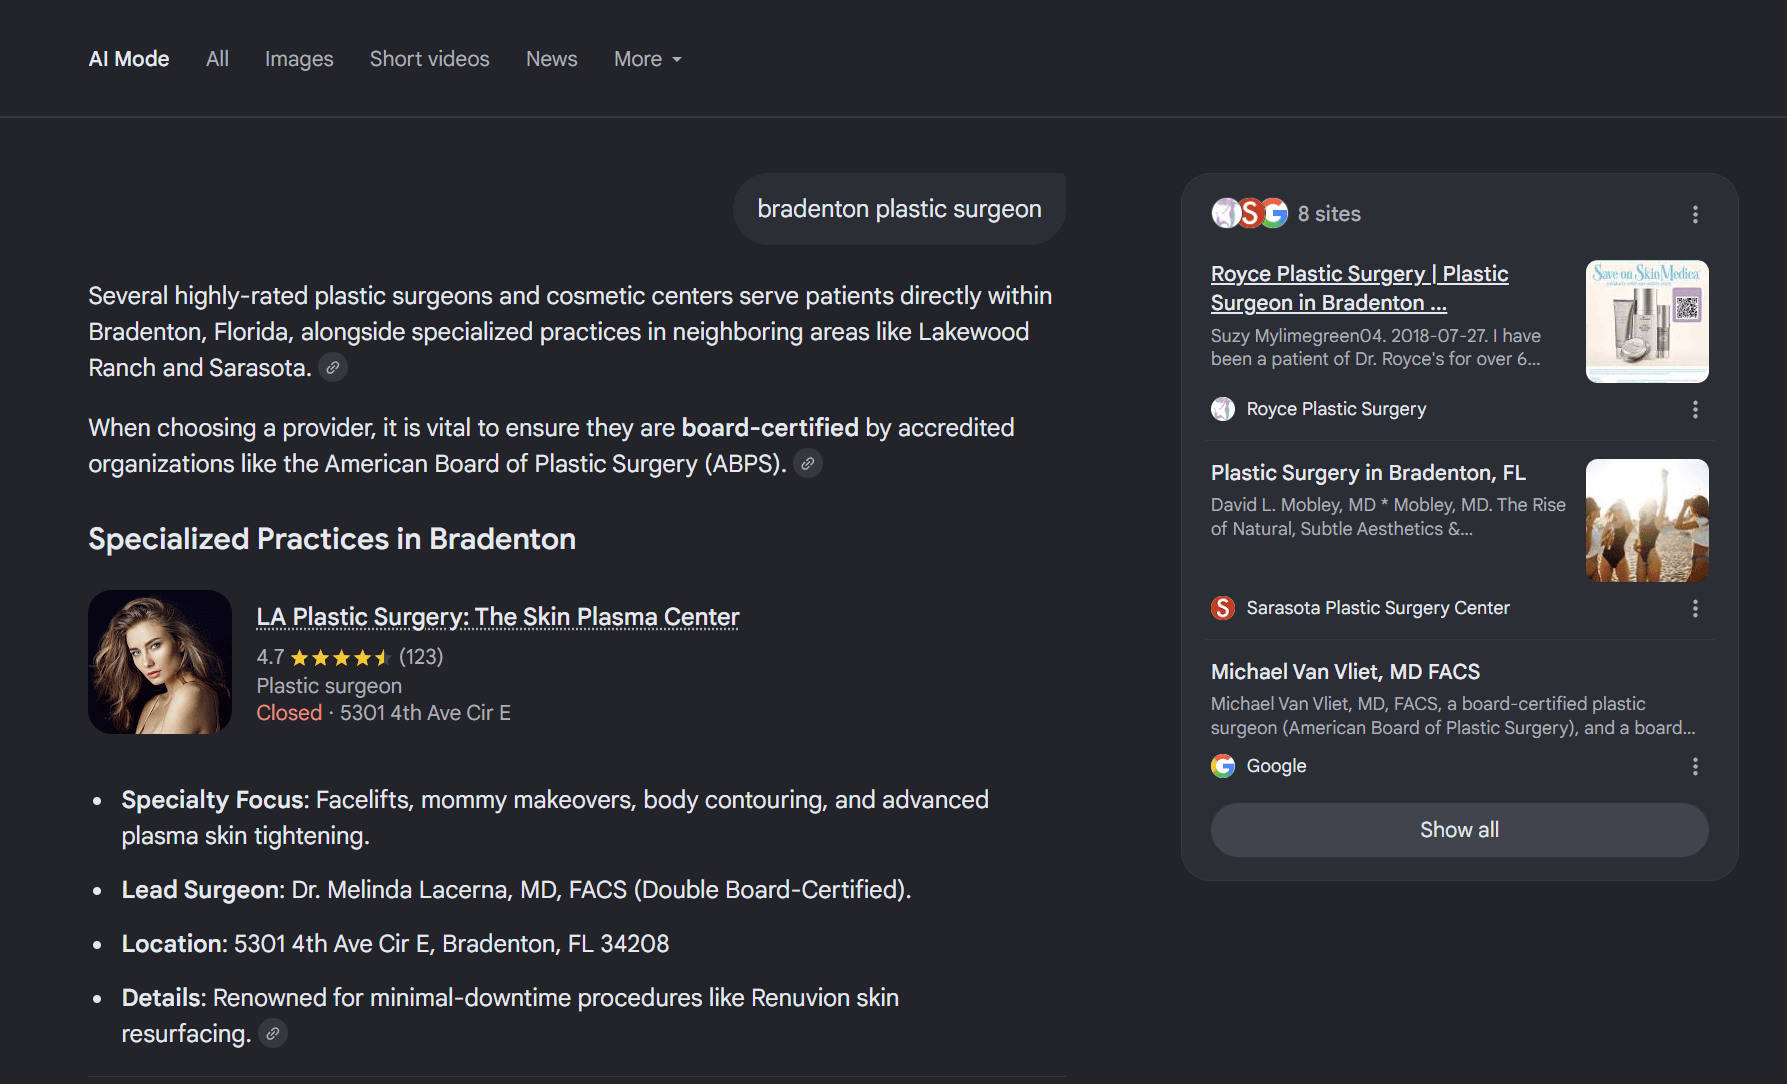The image size is (1787, 1084).
Task: Open options for Sarasota Plastic Surgery Center result
Action: [x=1695, y=608]
